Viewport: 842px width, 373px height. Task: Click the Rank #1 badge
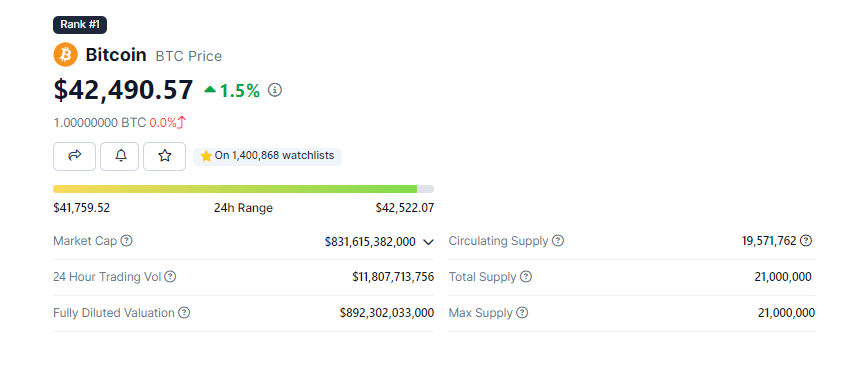tap(80, 25)
